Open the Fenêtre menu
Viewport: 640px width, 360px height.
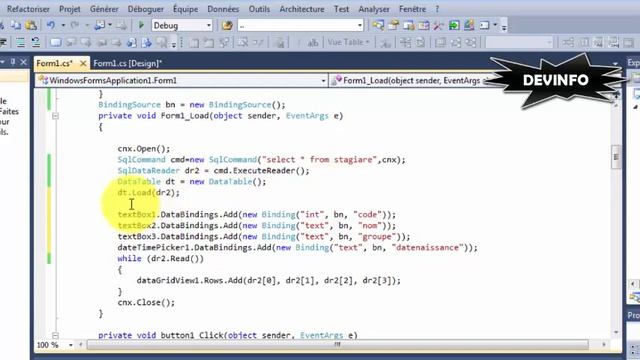(412, 9)
